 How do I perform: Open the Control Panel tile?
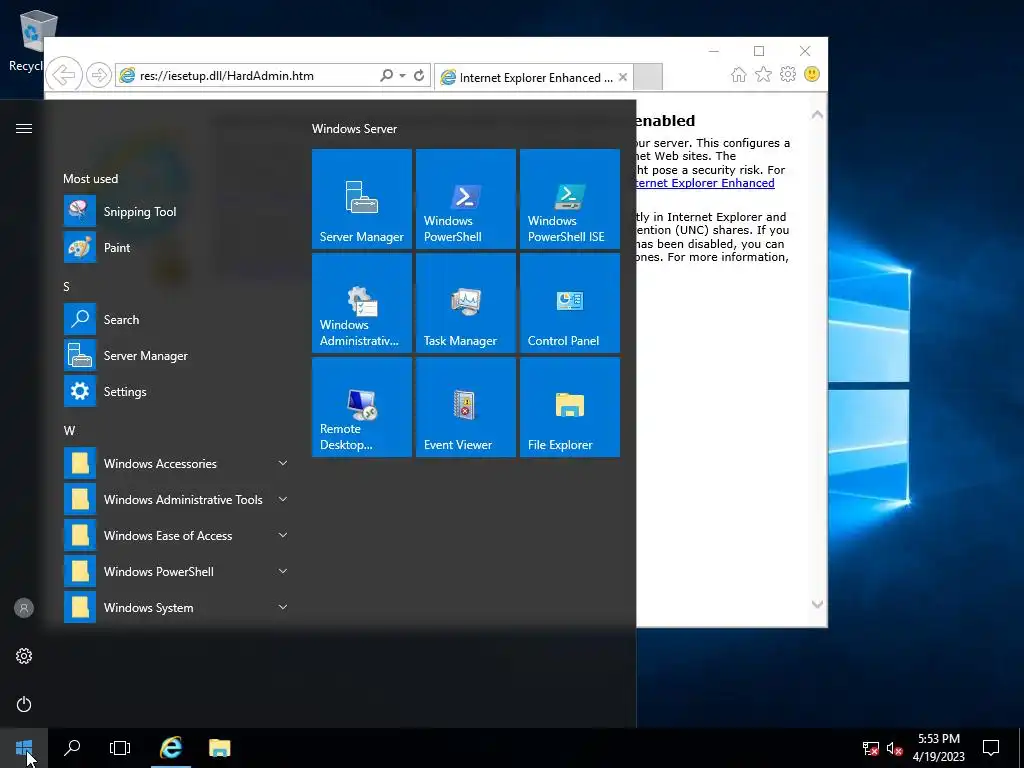pyautogui.click(x=569, y=303)
